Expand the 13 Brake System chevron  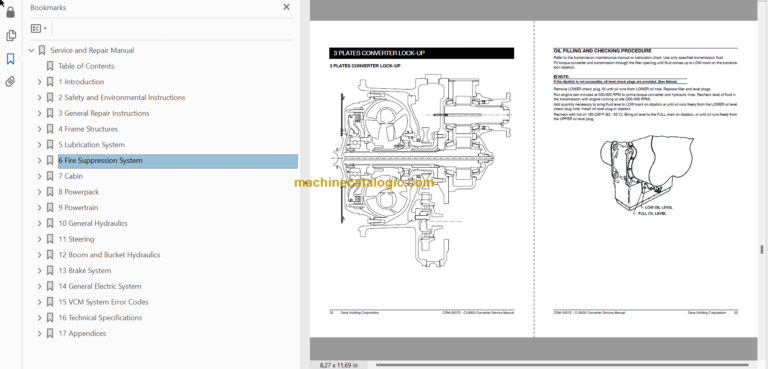(40, 271)
